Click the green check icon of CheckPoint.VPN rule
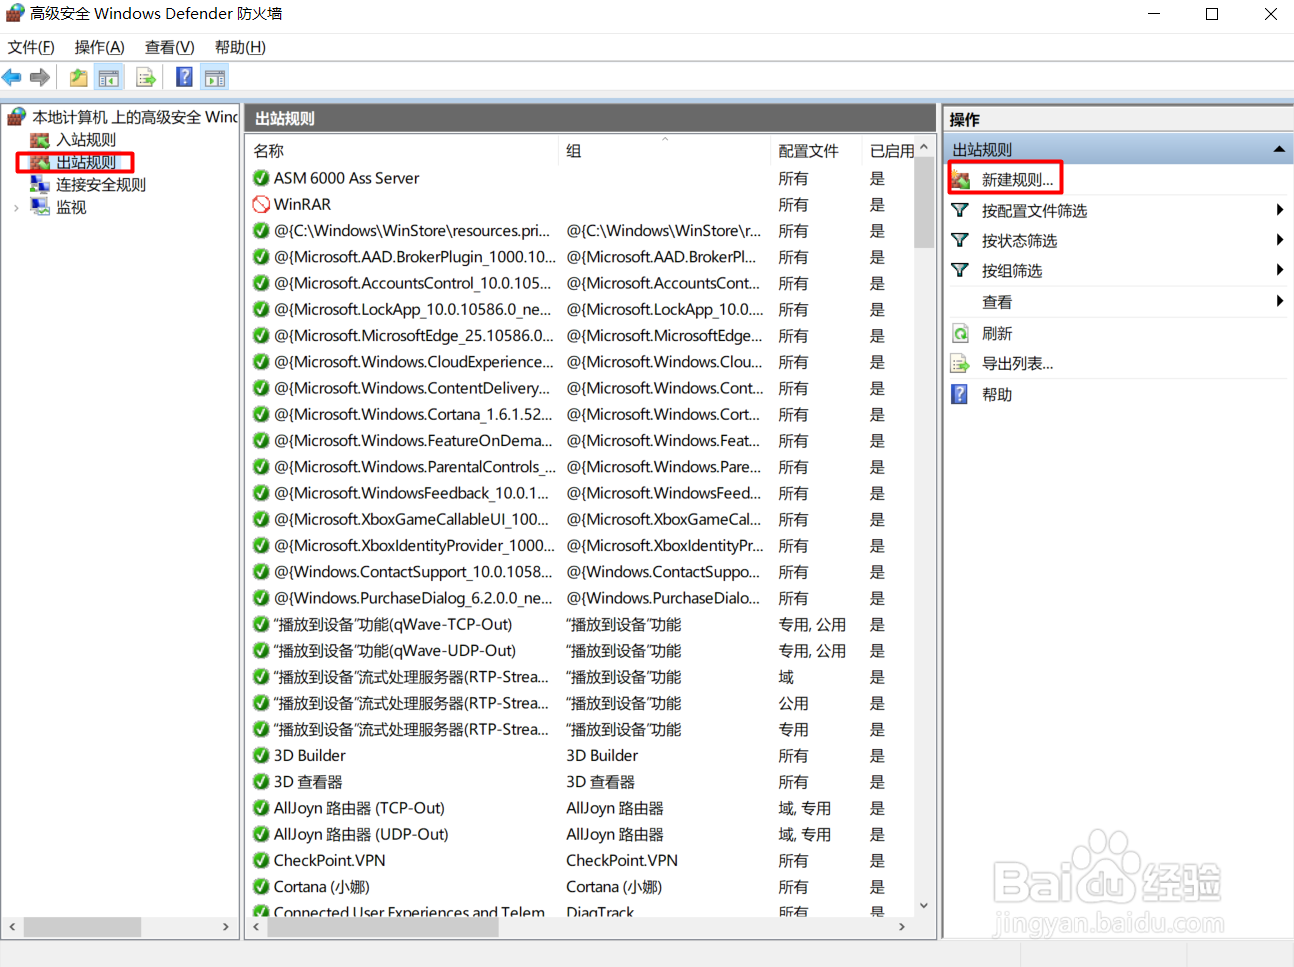The width and height of the screenshot is (1294, 967). (261, 860)
